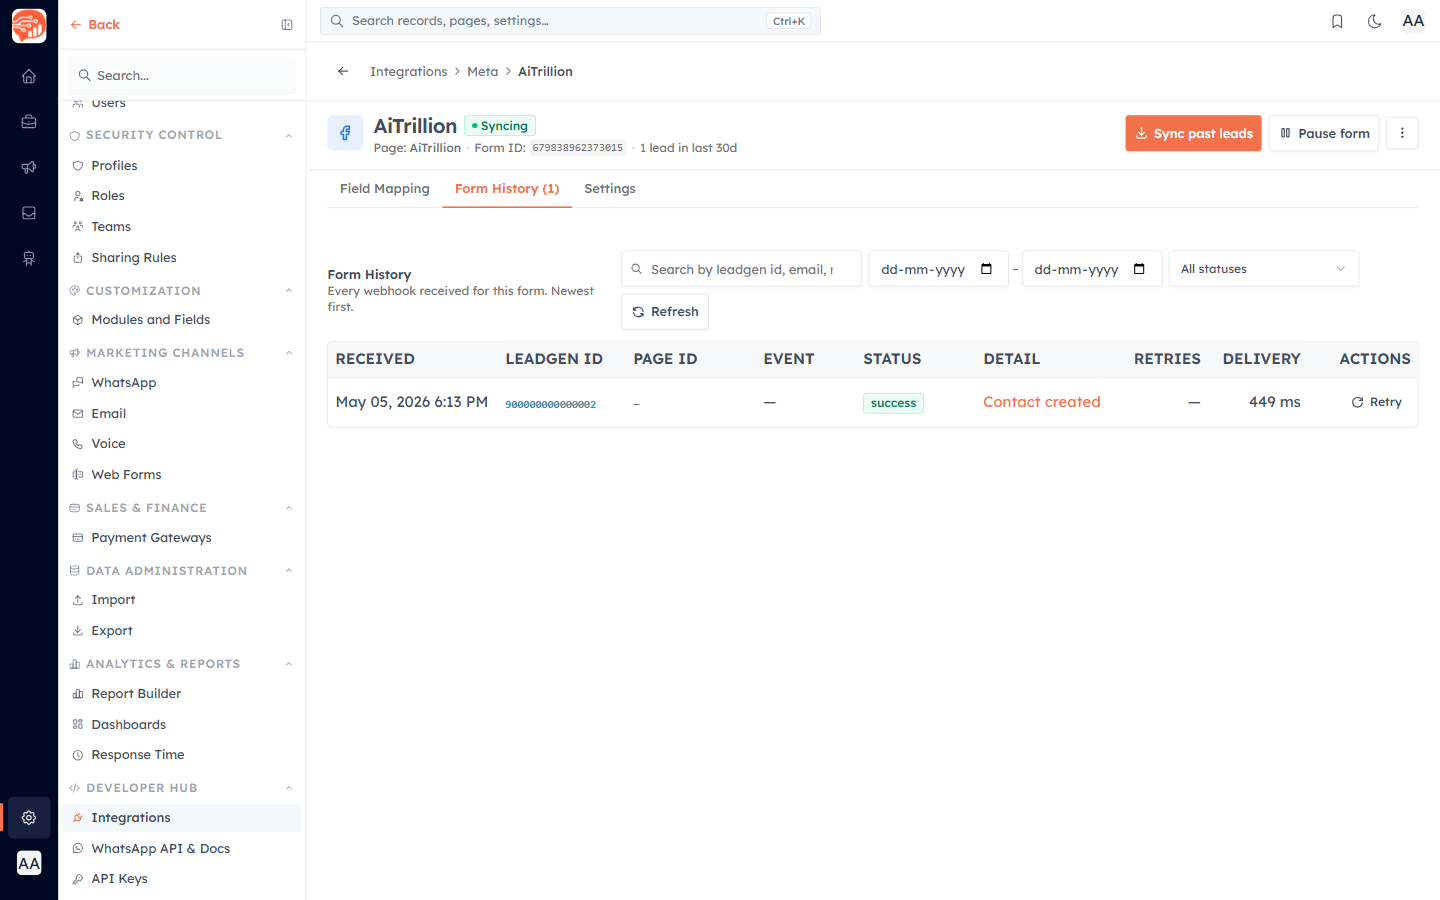1440x900 pixels.
Task: Click the bookmark icon in top bar
Action: (1337, 21)
